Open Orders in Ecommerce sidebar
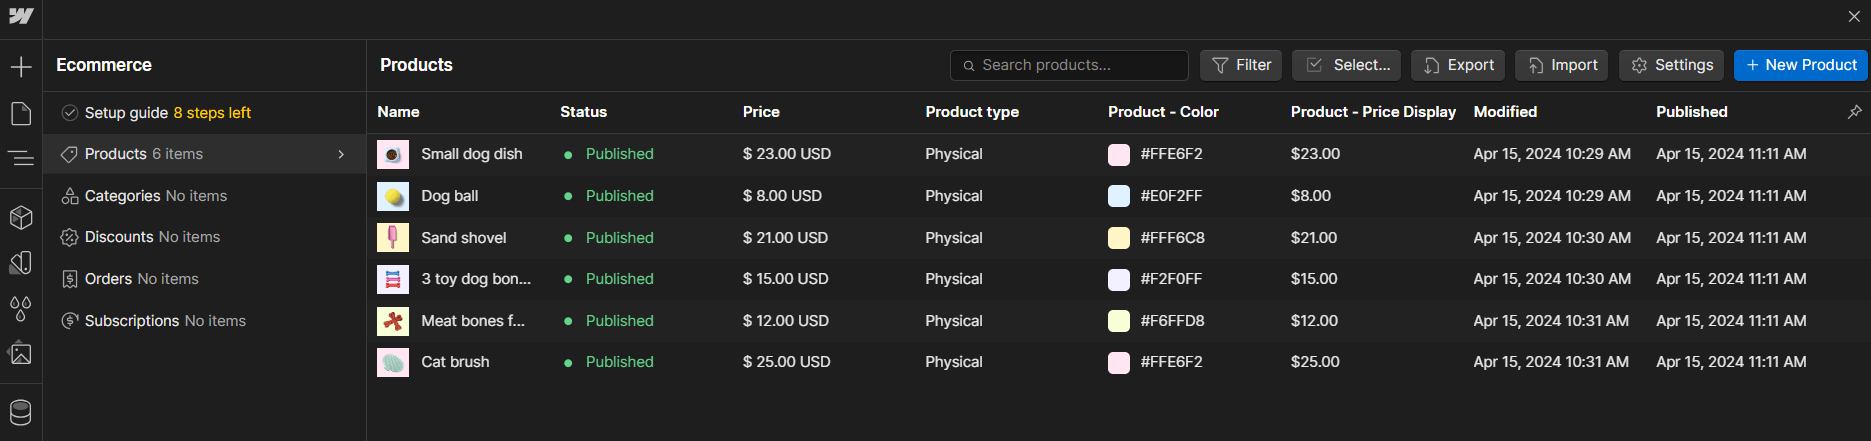Image resolution: width=1871 pixels, height=441 pixels. pos(141,279)
